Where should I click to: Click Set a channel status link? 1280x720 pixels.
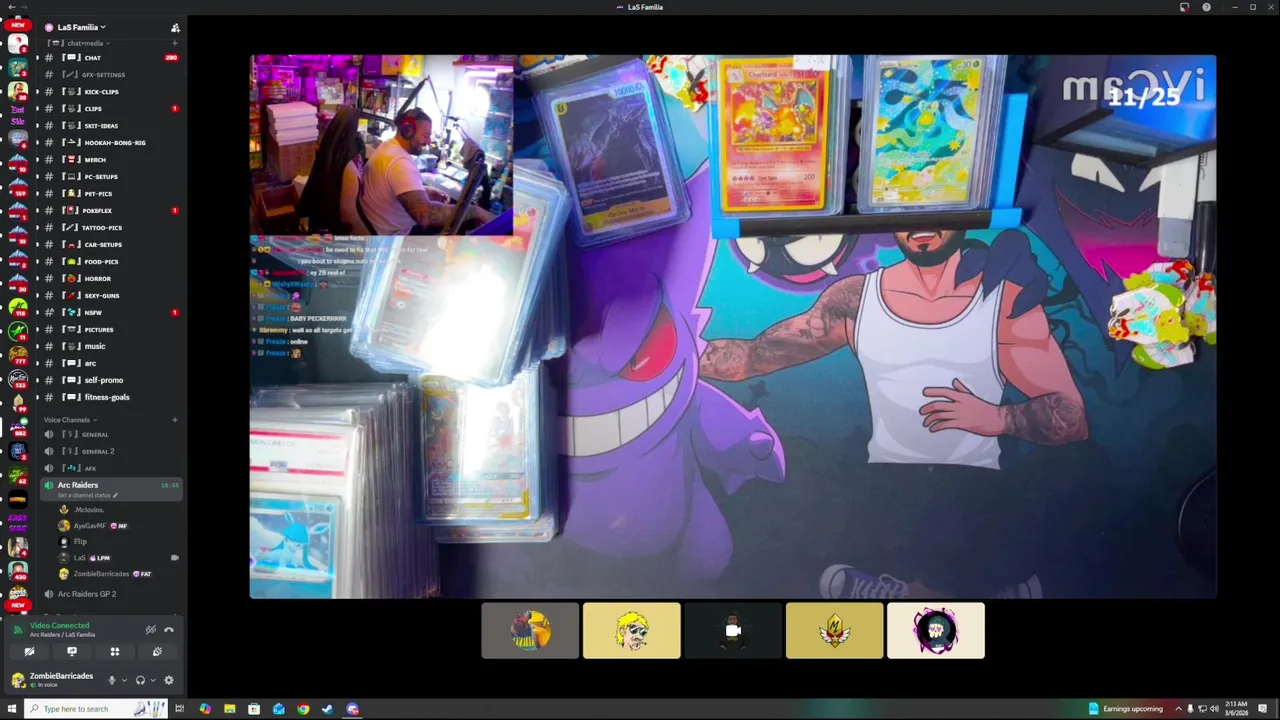(88, 496)
